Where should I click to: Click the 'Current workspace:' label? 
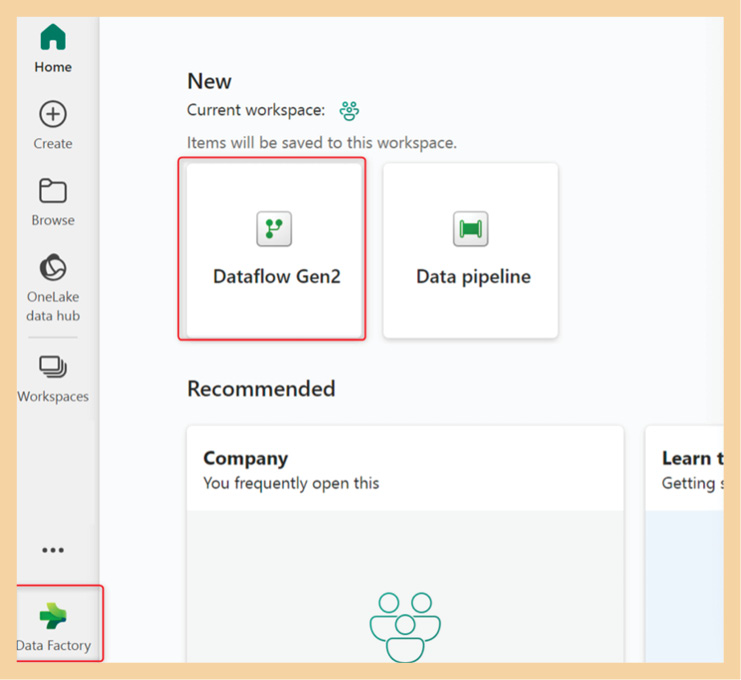(x=256, y=110)
